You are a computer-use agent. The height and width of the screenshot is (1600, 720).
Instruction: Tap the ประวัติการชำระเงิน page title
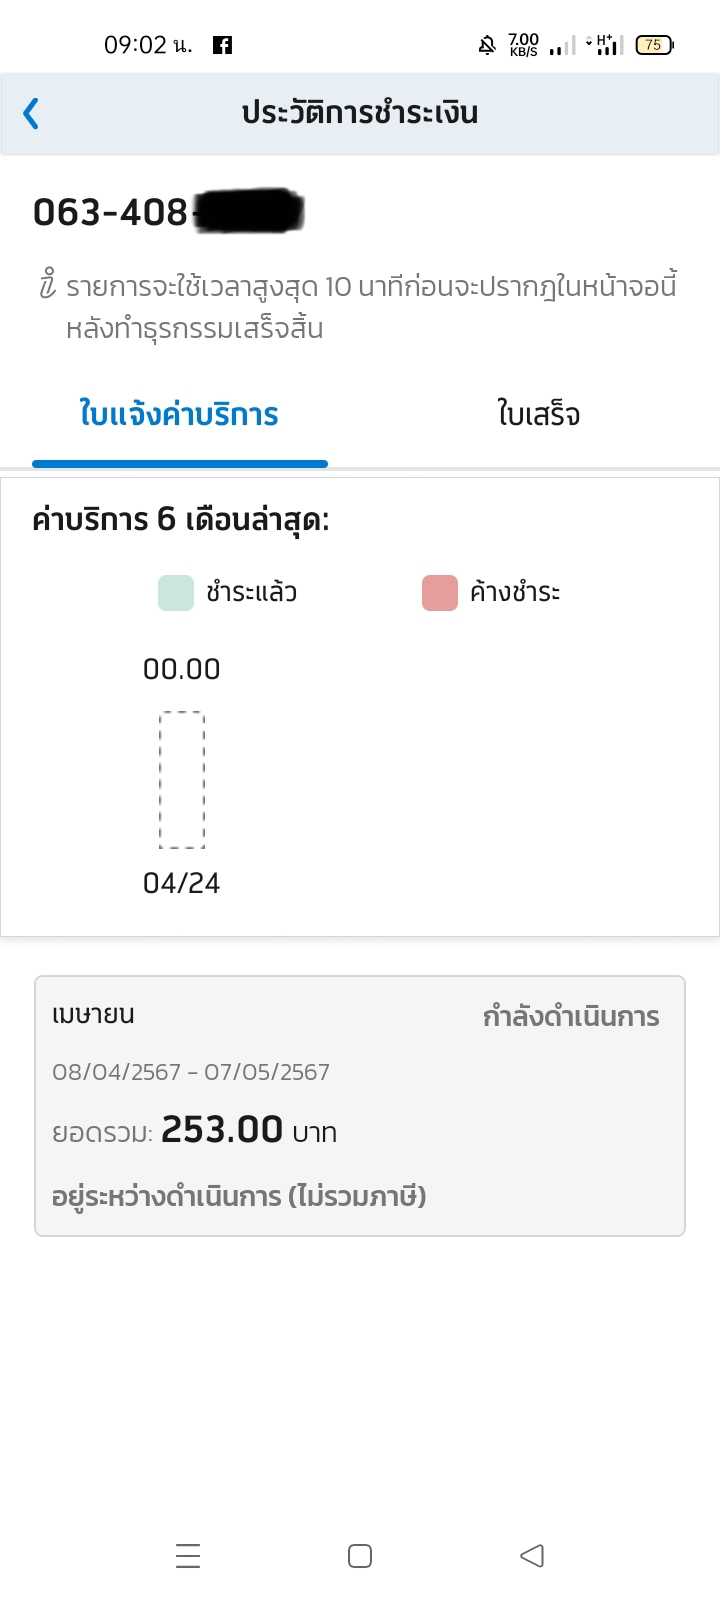[x=360, y=113]
